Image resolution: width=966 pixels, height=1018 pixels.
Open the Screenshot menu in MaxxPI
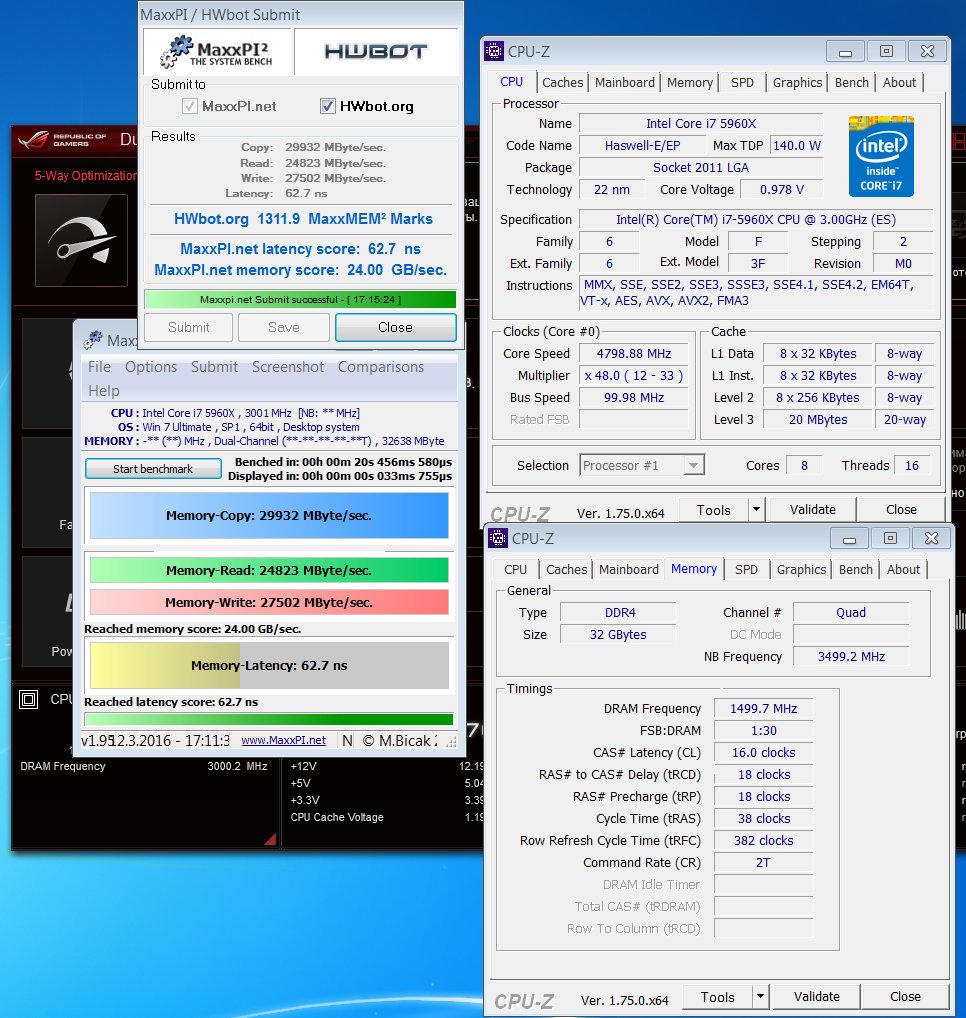288,367
